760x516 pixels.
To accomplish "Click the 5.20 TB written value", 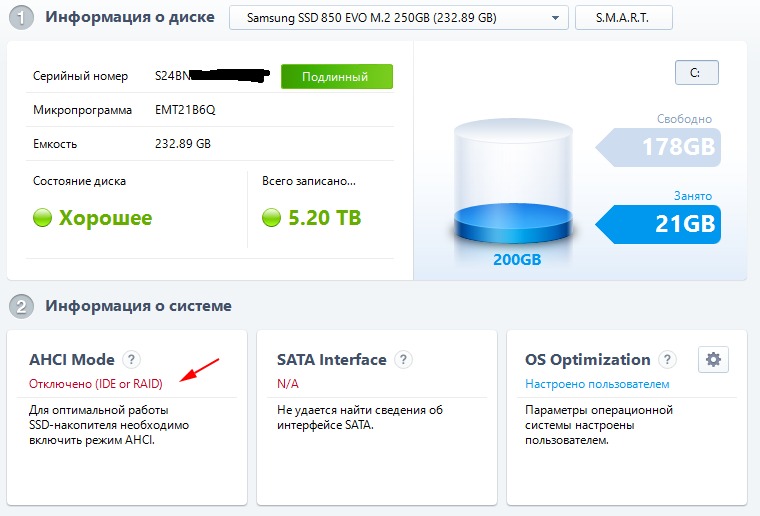I will point(324,218).
